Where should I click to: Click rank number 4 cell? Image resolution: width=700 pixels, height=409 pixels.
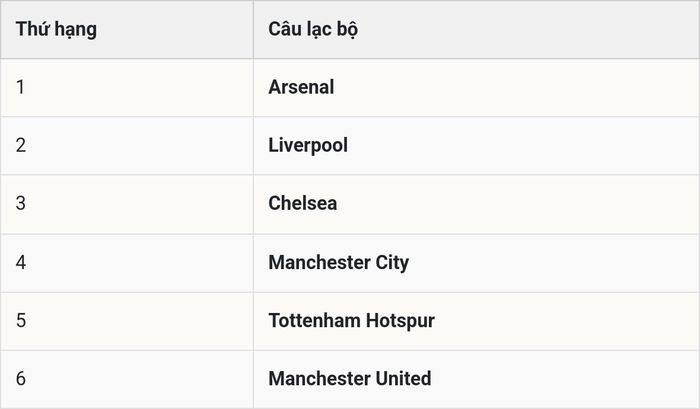point(127,263)
